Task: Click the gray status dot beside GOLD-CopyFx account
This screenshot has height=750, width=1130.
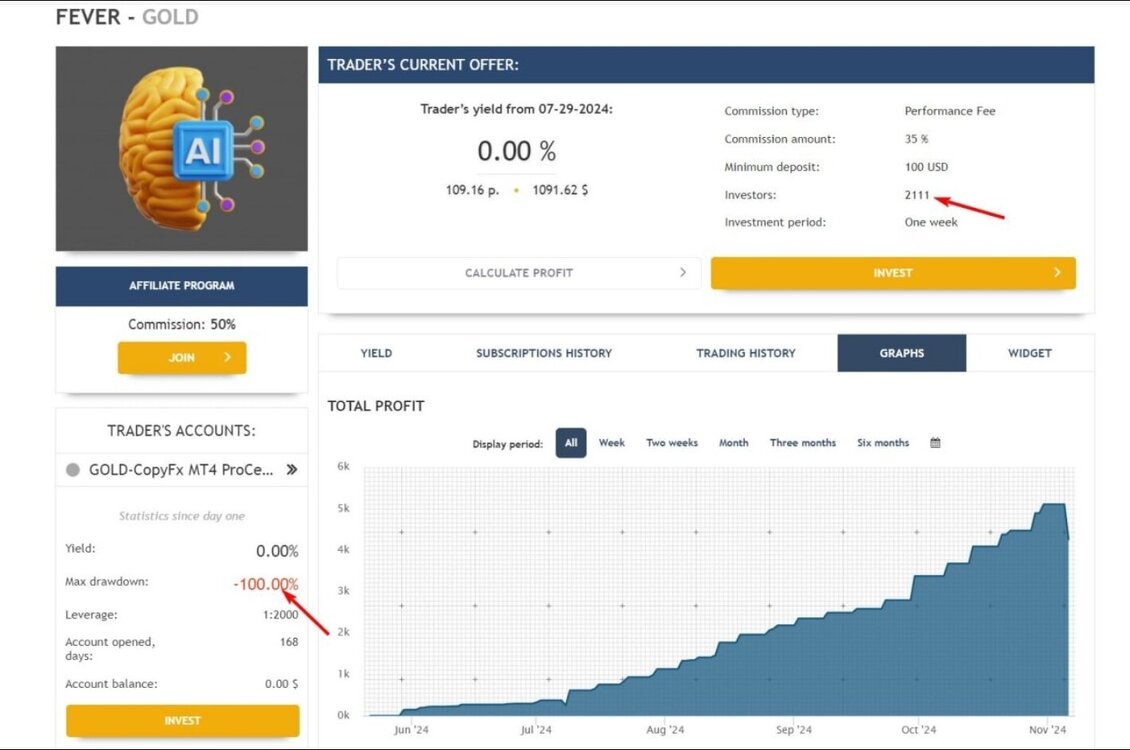Action: (73, 470)
